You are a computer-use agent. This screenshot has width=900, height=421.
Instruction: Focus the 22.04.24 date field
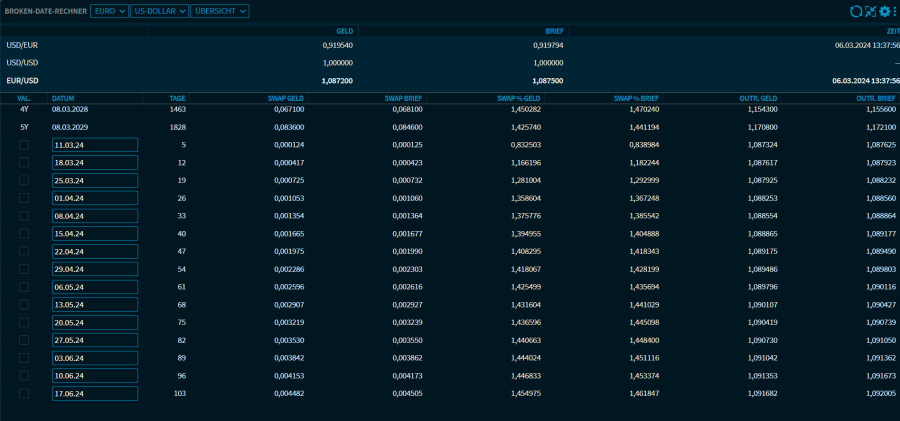(94, 251)
